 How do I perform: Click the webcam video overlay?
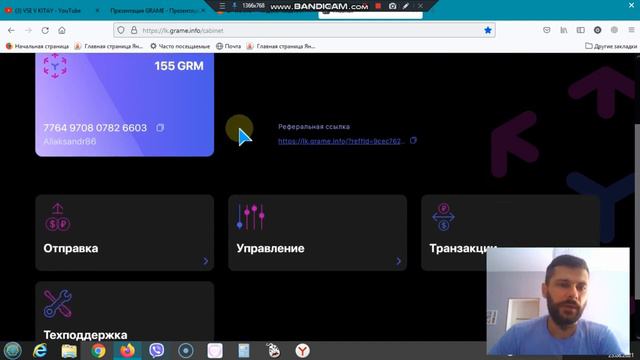click(558, 301)
